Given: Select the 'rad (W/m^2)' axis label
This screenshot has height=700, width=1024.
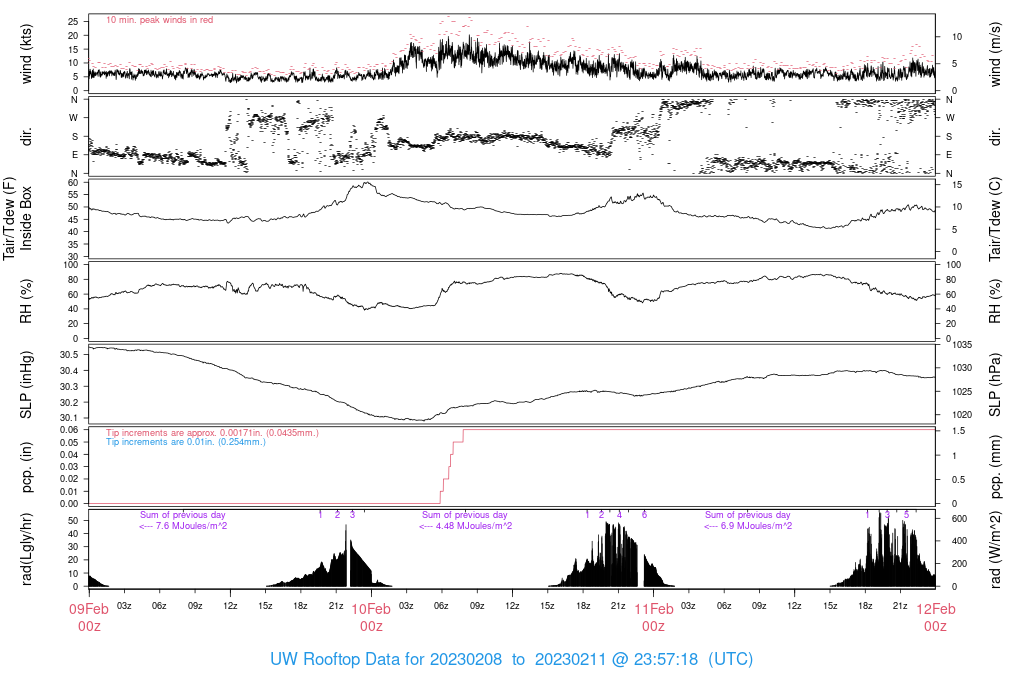Looking at the screenshot, I should click(995, 550).
